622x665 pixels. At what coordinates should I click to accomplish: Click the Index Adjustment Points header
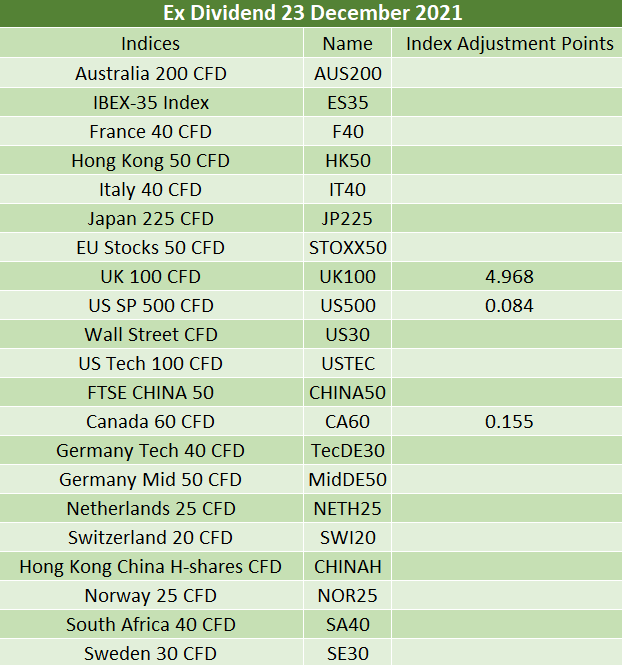tap(509, 43)
